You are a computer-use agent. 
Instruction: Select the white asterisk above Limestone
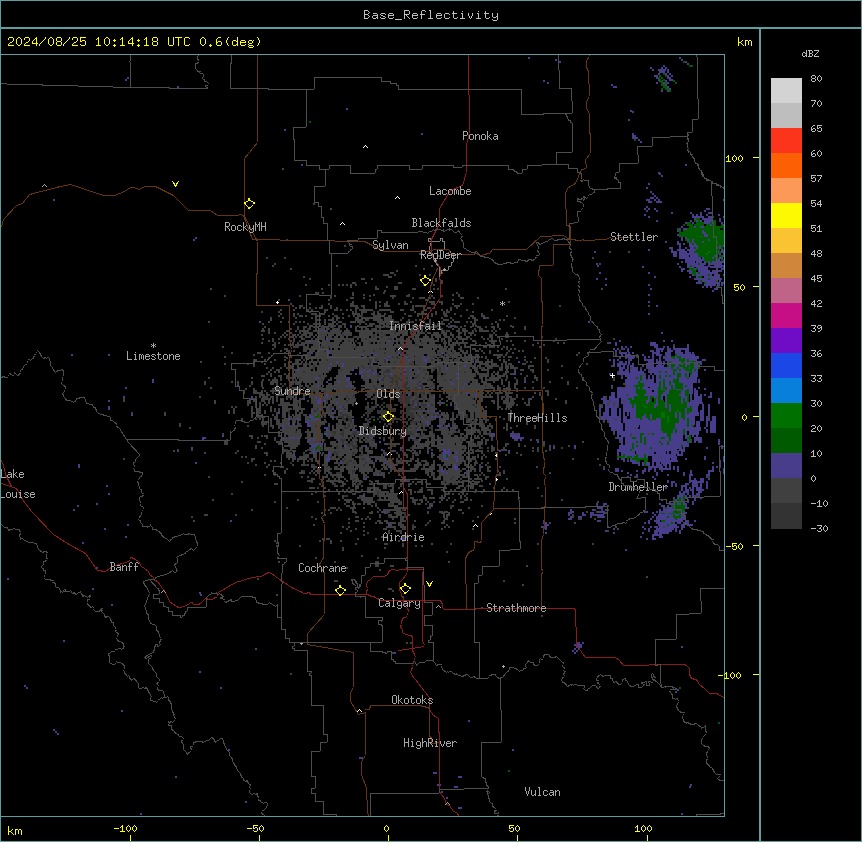click(153, 346)
